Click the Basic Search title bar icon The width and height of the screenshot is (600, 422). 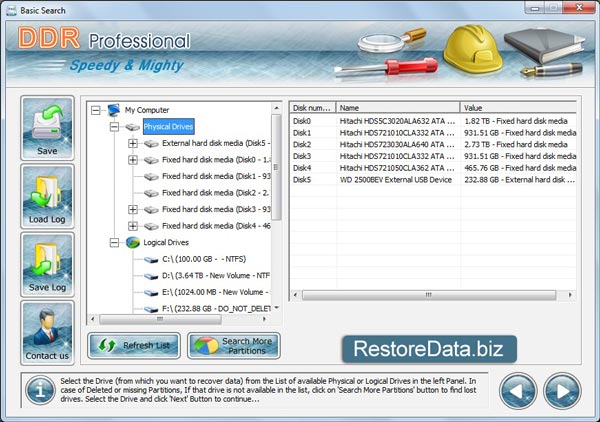coord(11,11)
